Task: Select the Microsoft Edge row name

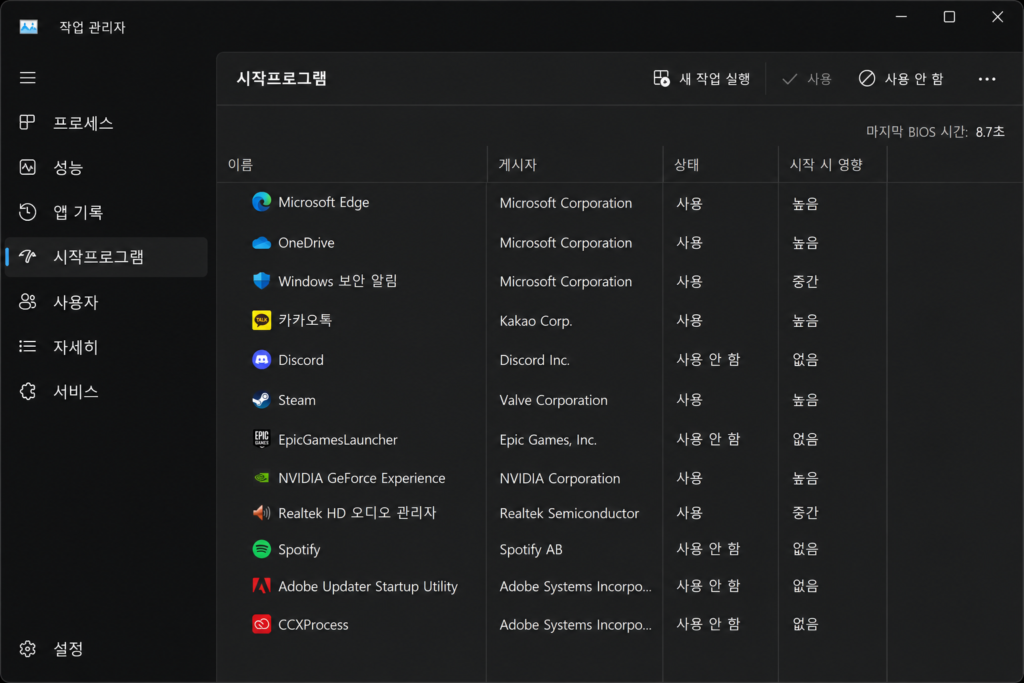Action: 323,202
